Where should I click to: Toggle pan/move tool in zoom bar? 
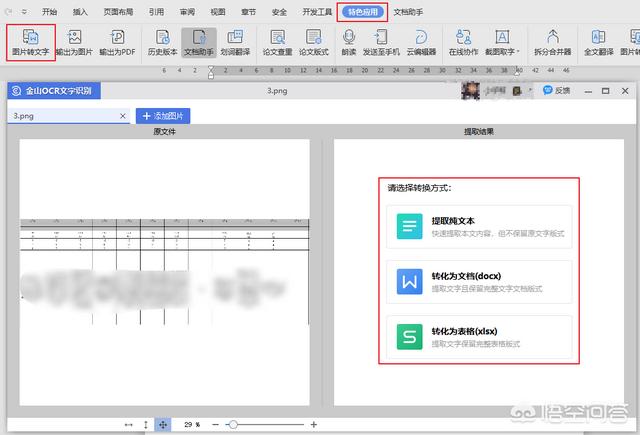[x=163, y=424]
